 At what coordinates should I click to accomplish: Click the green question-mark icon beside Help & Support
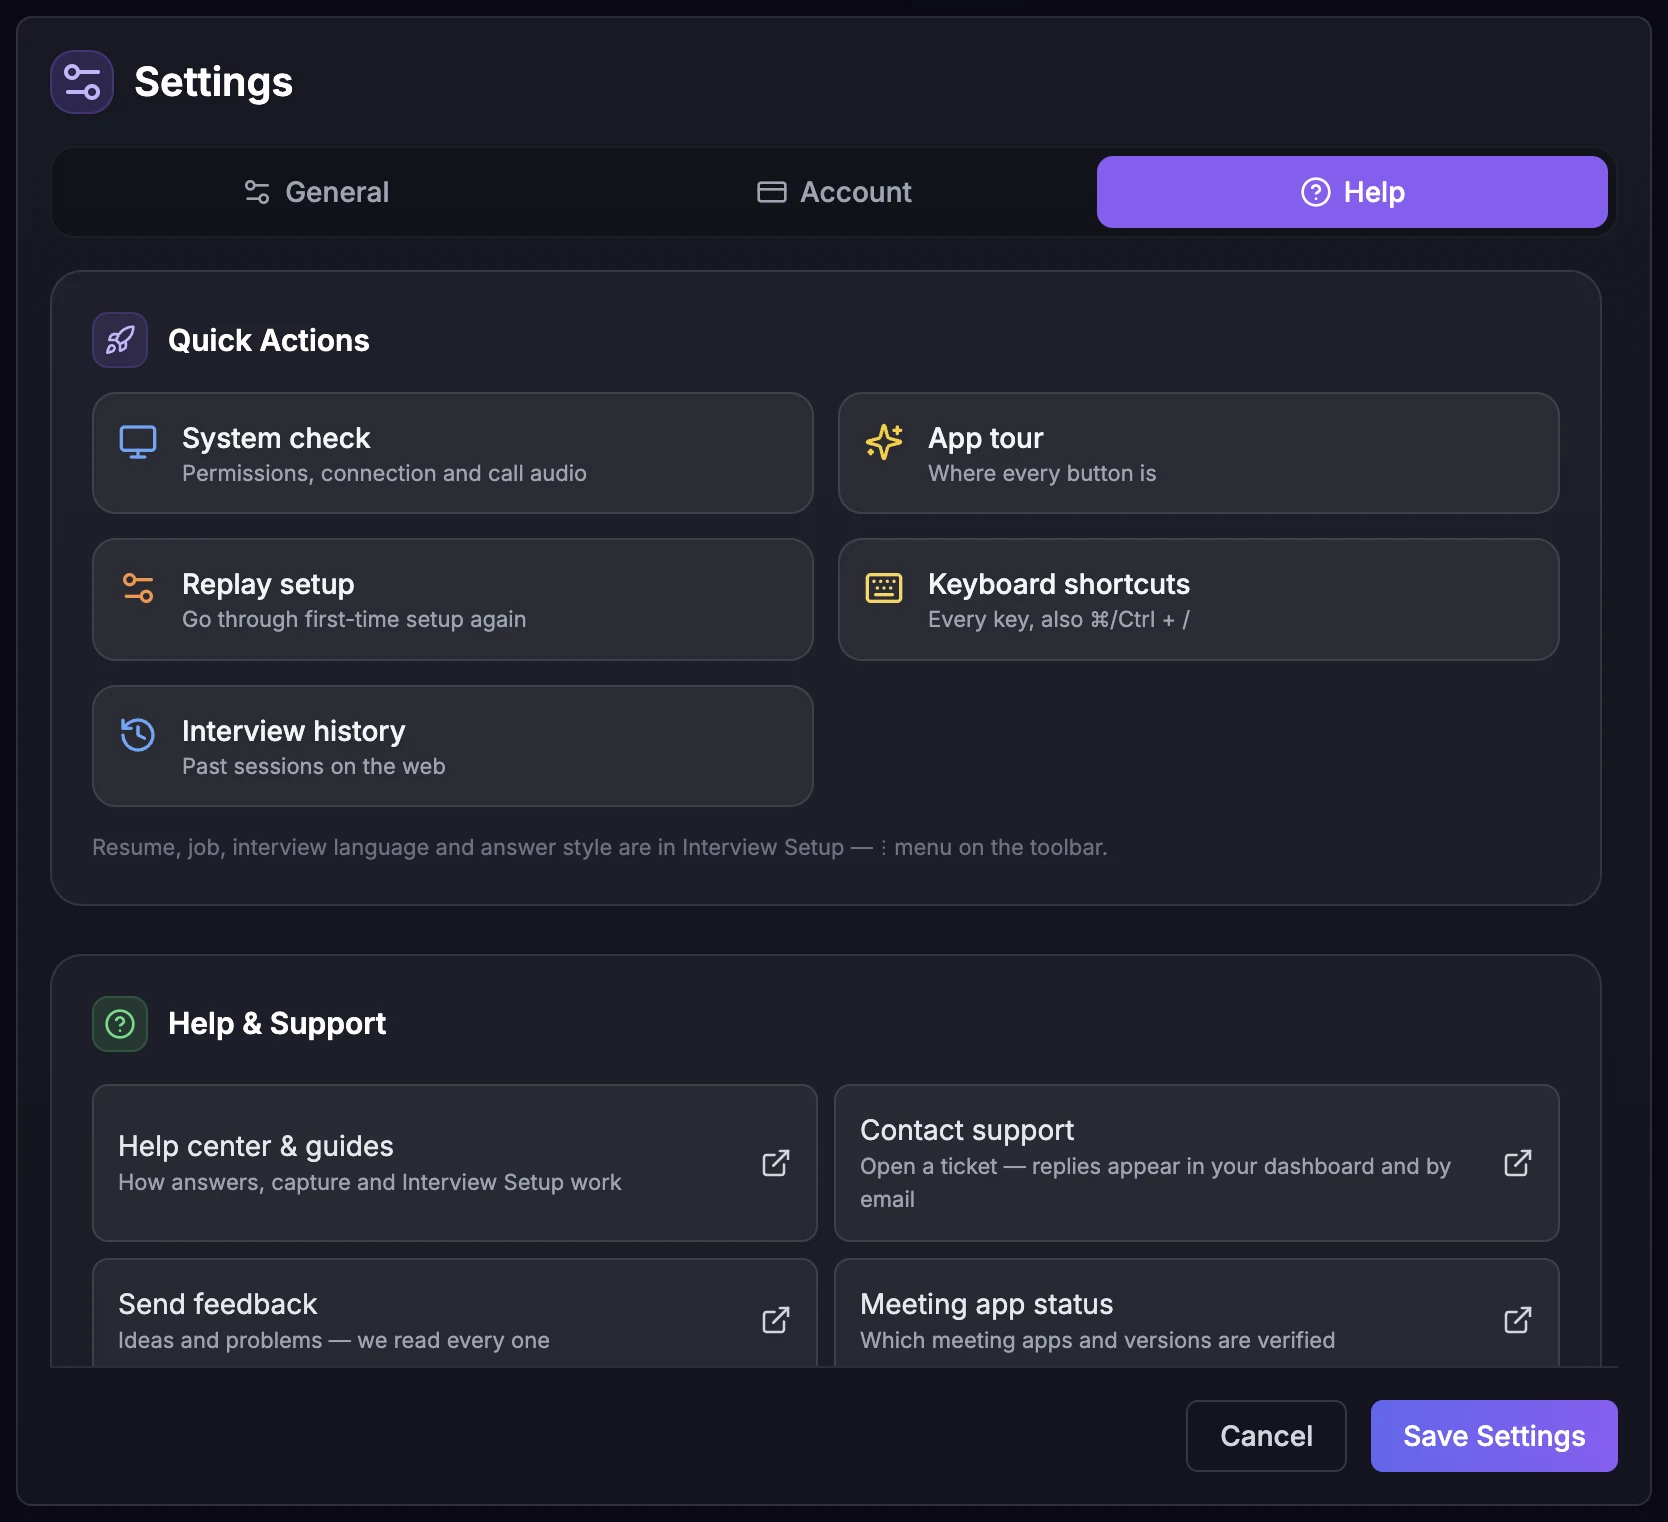pos(120,1024)
